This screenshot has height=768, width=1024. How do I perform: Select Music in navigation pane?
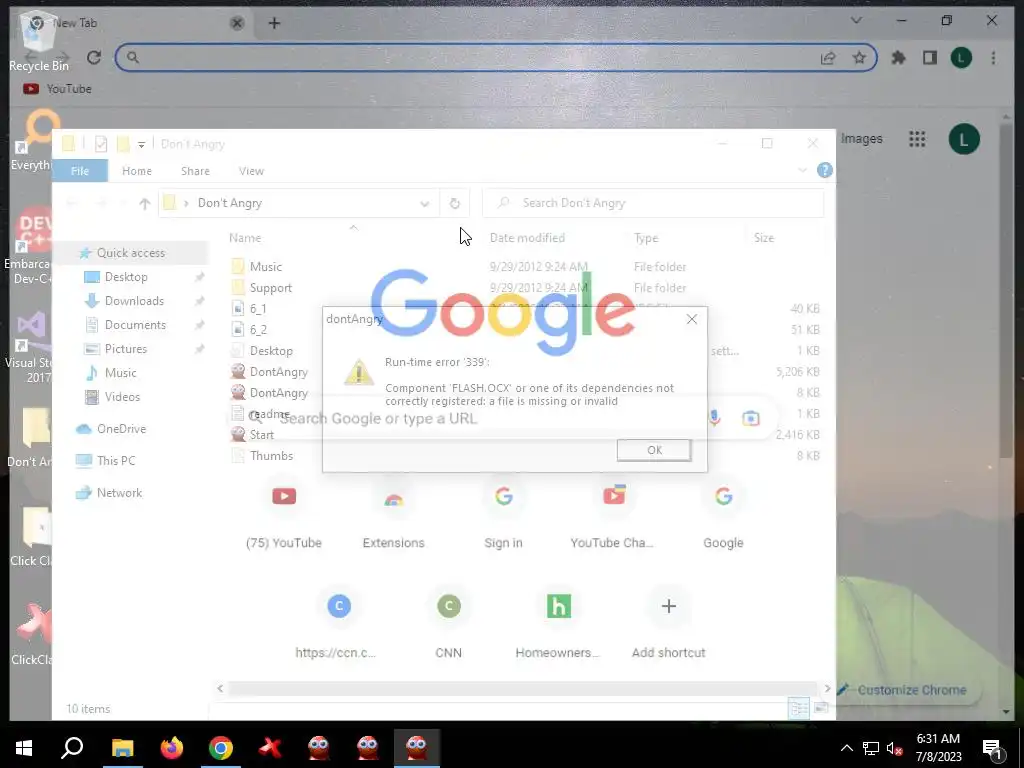click(x=120, y=373)
